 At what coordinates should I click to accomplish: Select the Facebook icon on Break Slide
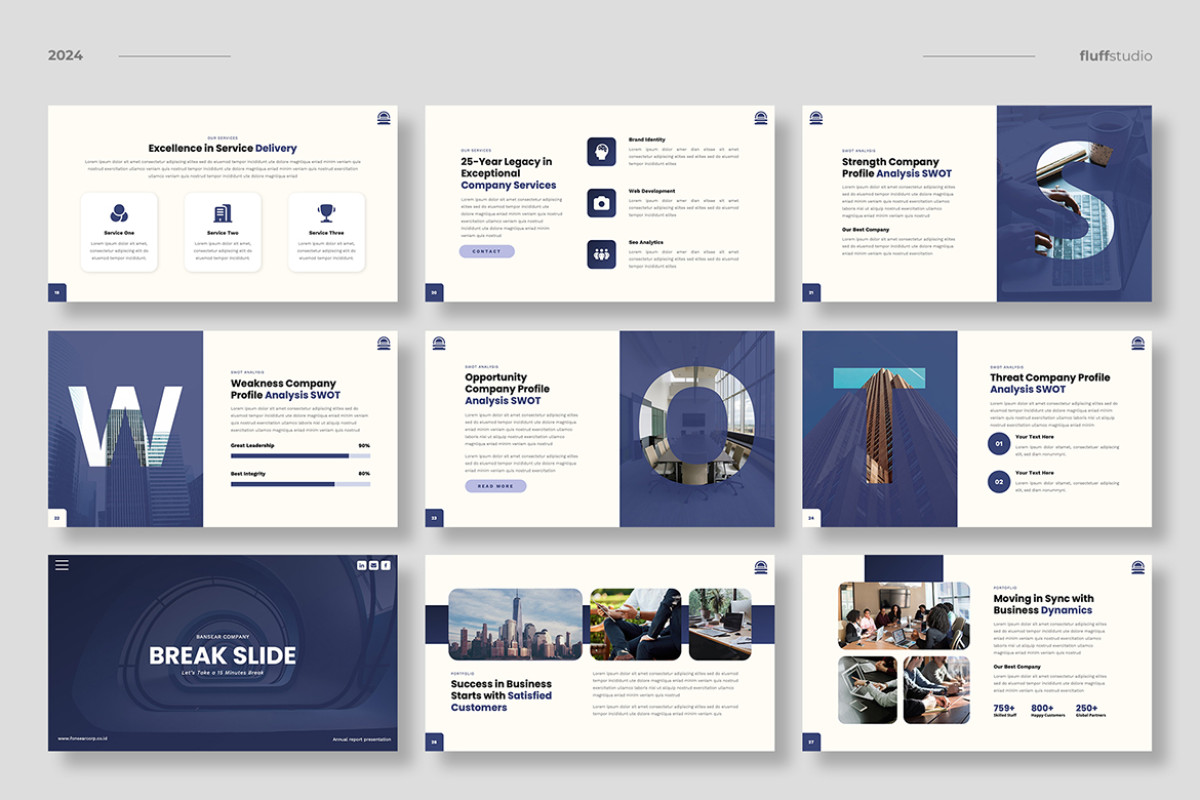pos(386,565)
